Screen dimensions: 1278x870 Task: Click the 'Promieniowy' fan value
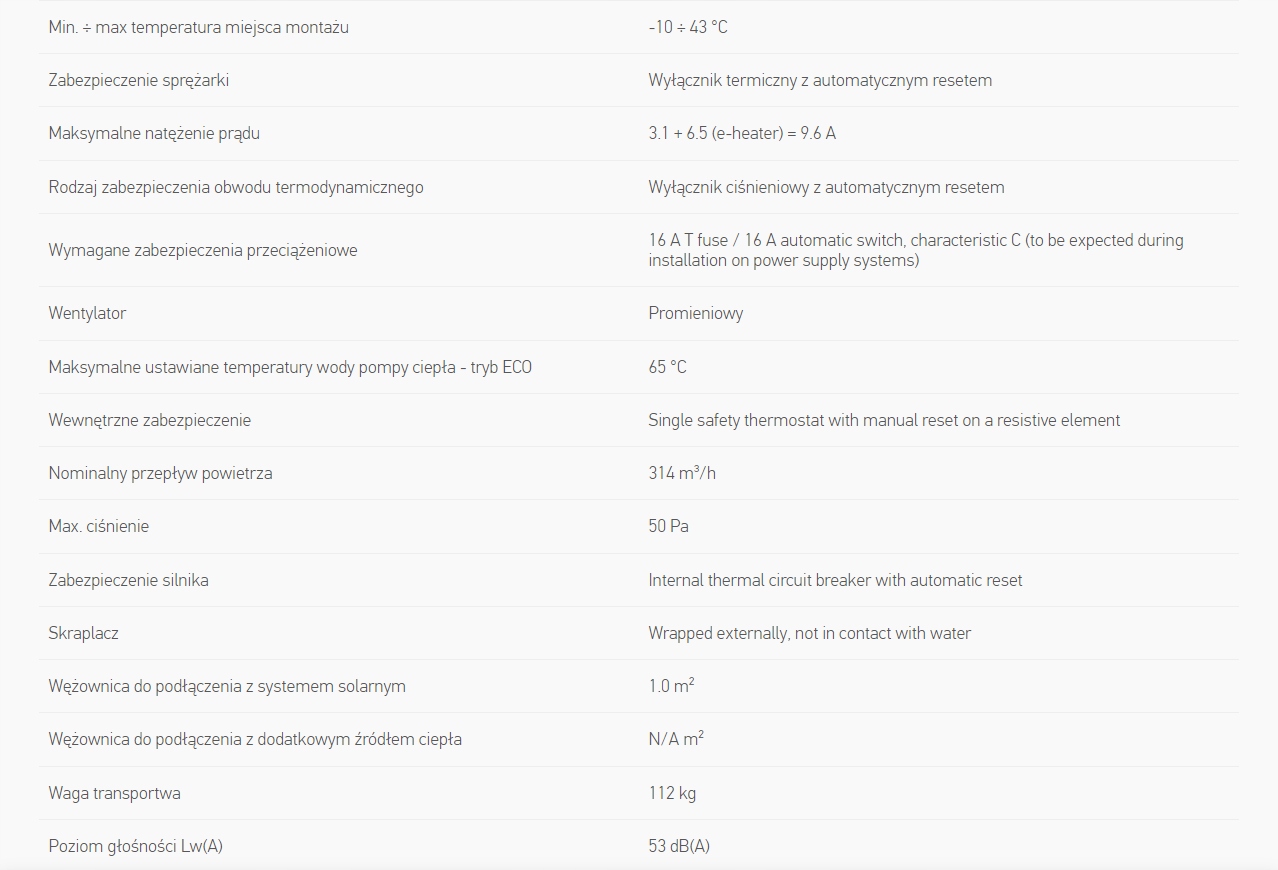[695, 313]
